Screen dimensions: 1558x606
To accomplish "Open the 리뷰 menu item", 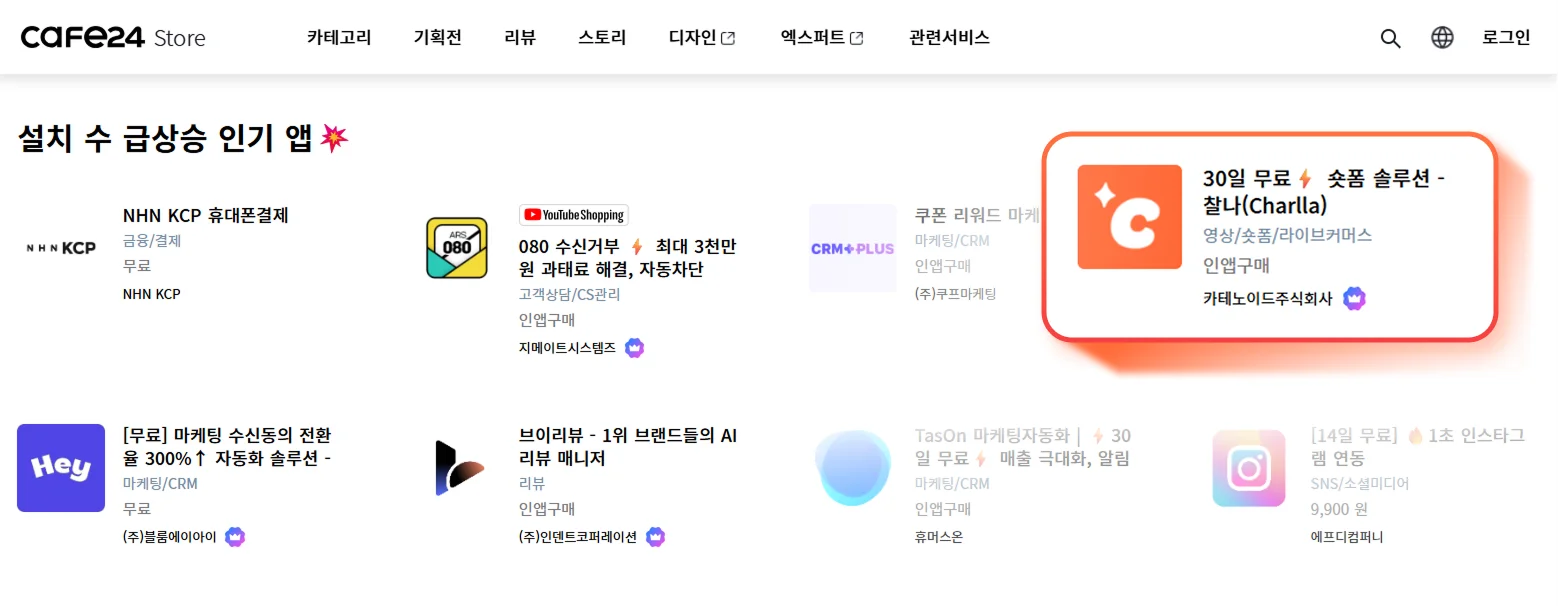I will coord(520,38).
